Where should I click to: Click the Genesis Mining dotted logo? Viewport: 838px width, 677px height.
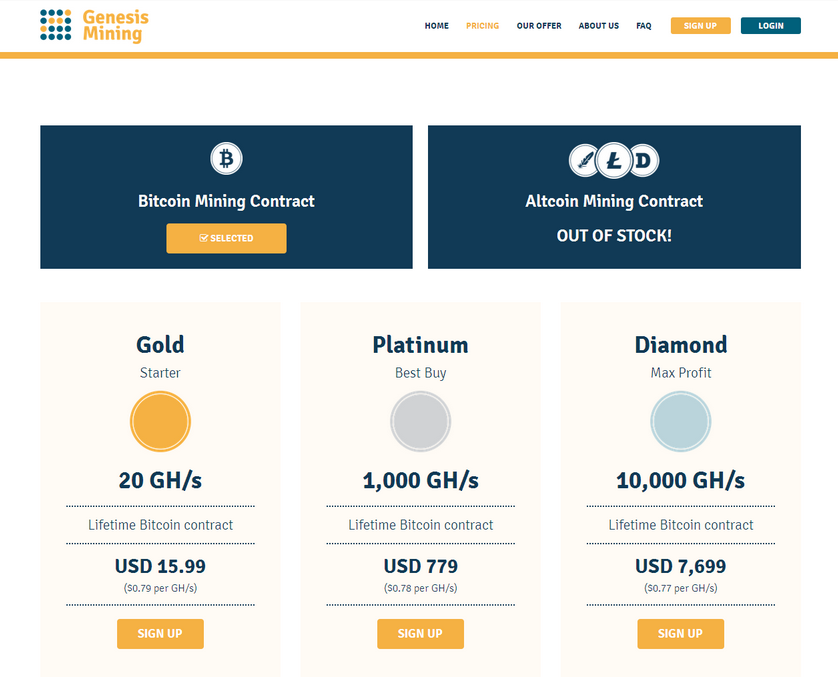pyautogui.click(x=56, y=25)
